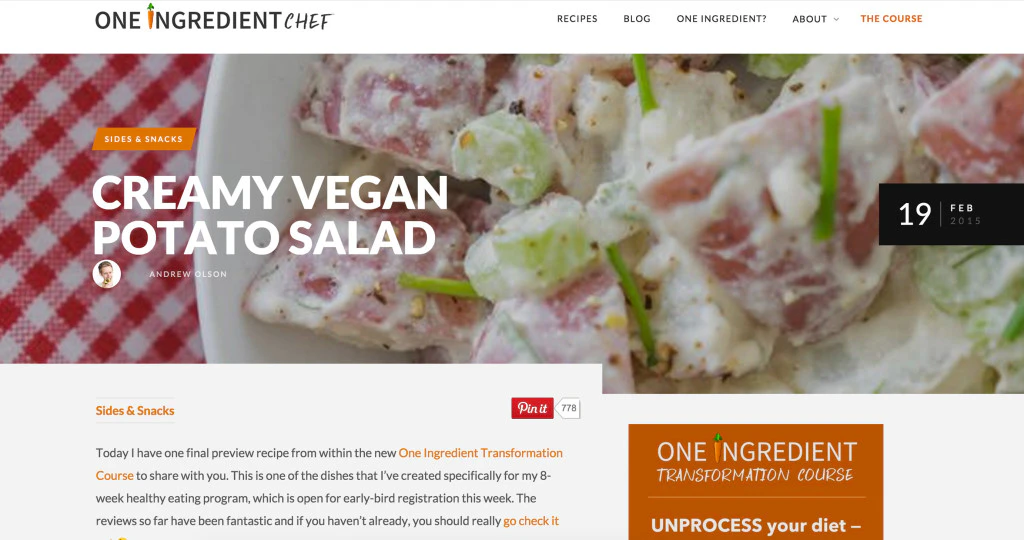Click the Creamy Vegan Potato Salad title
Screen dimensions: 1024x540
(x=270, y=215)
